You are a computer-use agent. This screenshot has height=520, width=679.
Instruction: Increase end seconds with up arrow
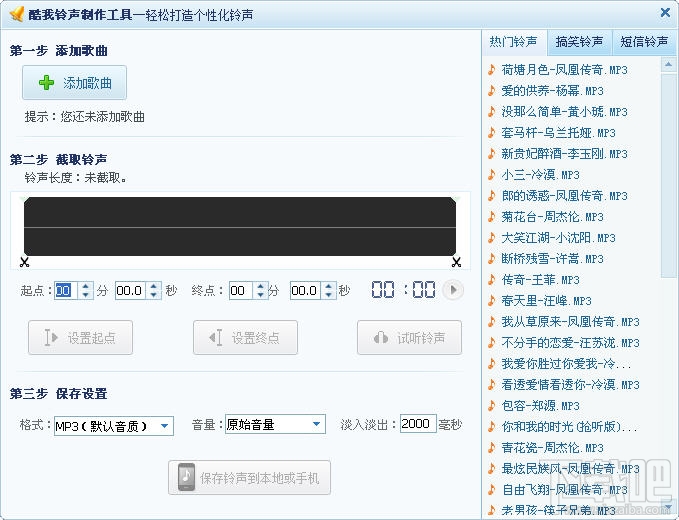click(x=329, y=286)
